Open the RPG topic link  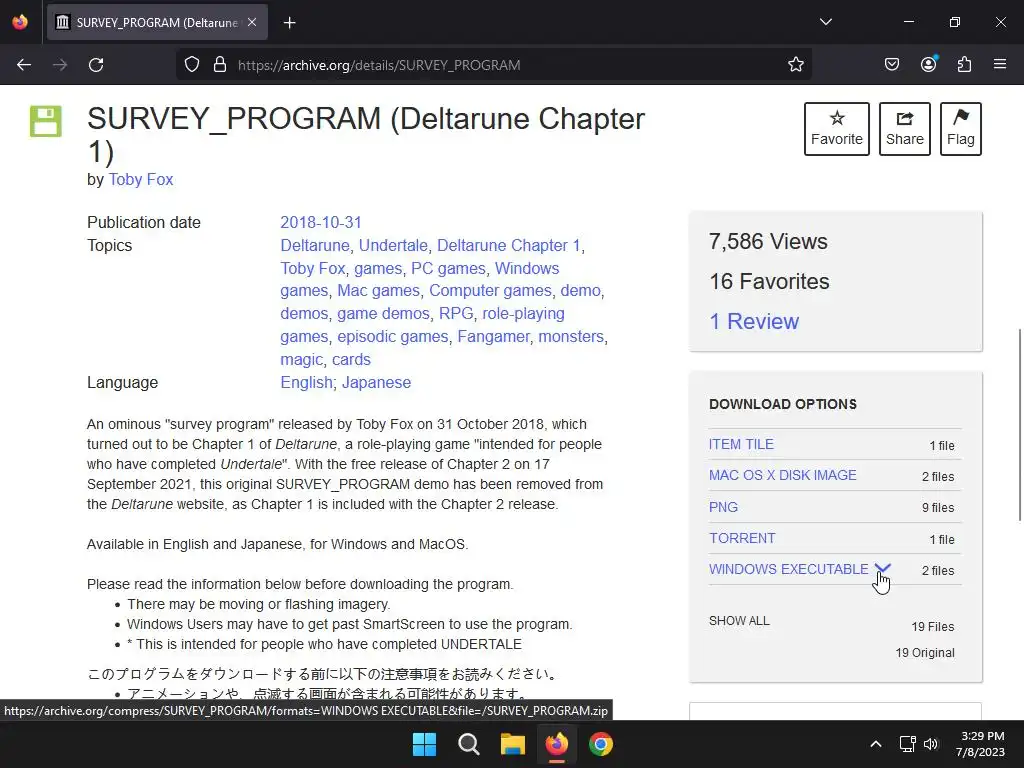[x=456, y=313]
